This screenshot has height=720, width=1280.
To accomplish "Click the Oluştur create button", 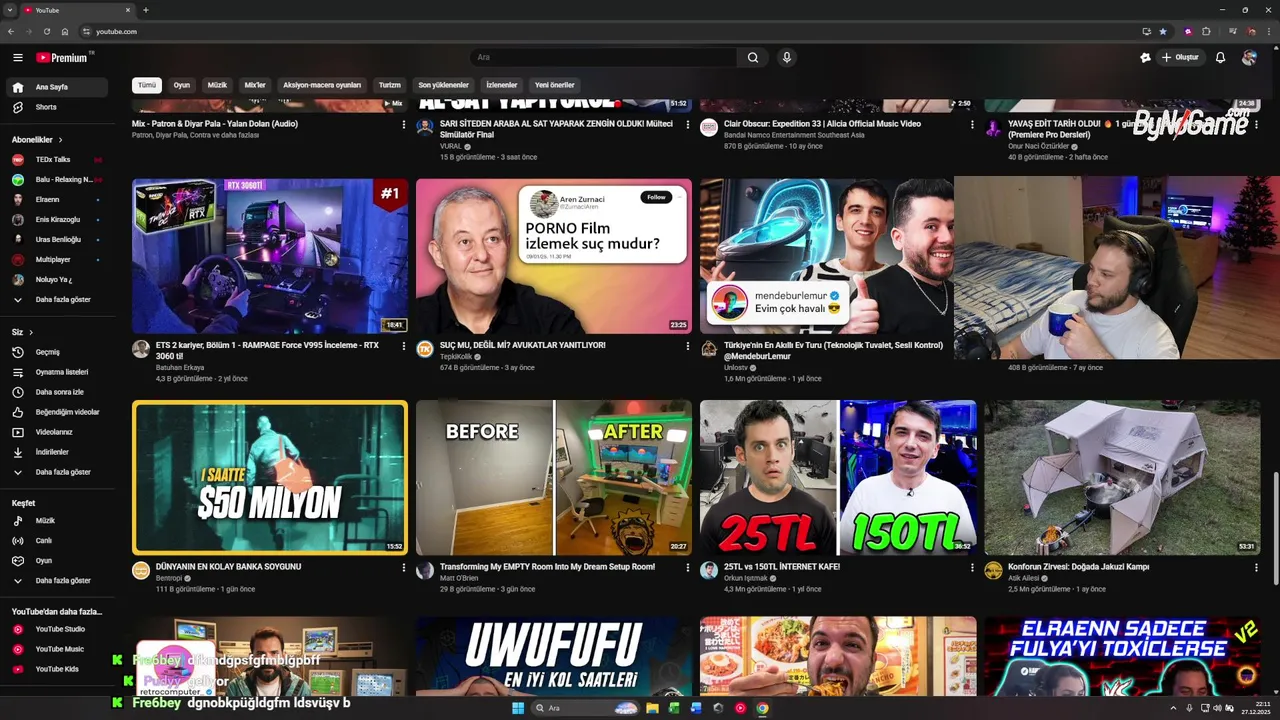I will click(x=1180, y=58).
